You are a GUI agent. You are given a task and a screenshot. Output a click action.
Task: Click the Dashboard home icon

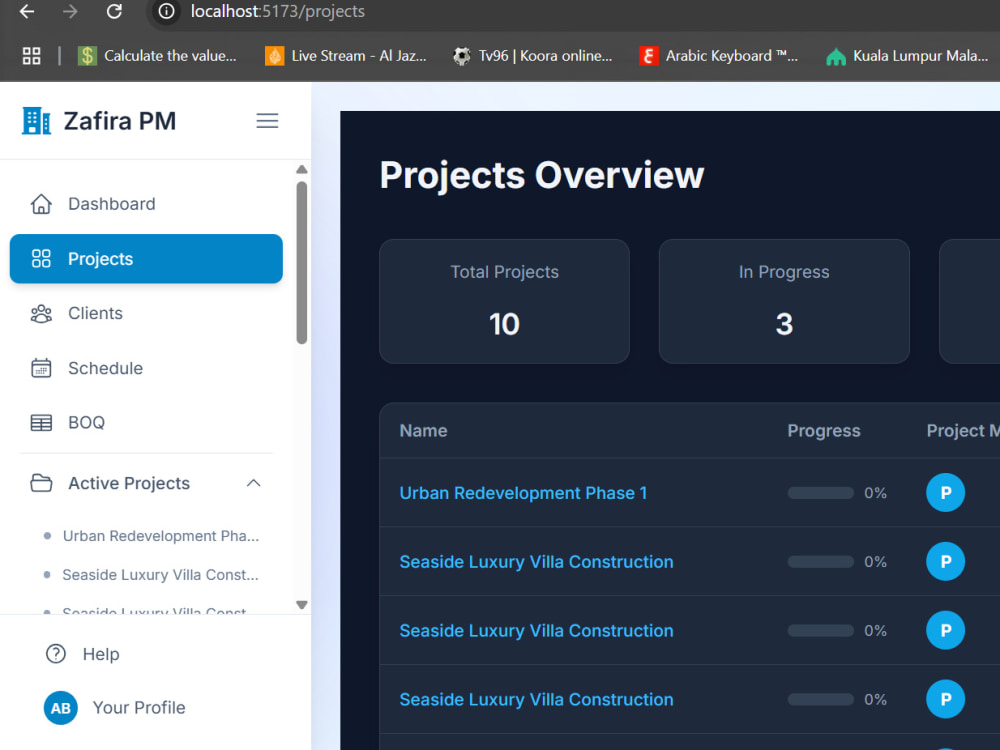pos(41,204)
